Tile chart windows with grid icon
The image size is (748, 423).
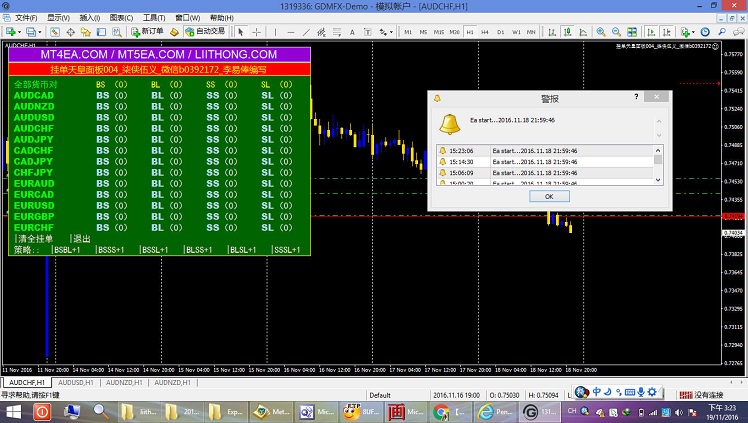(632, 31)
